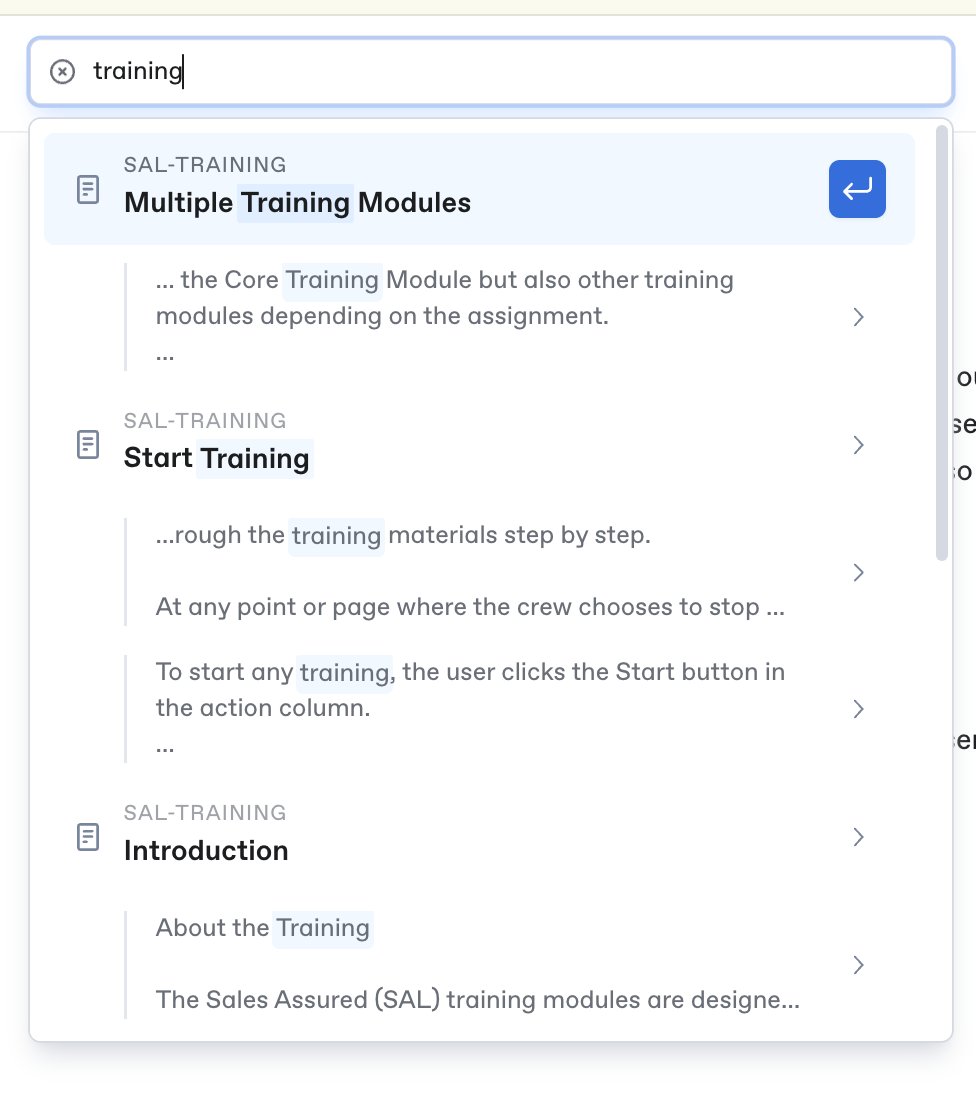Click the document icon beside Introduction
This screenshot has width=976, height=1100.
pos(88,837)
